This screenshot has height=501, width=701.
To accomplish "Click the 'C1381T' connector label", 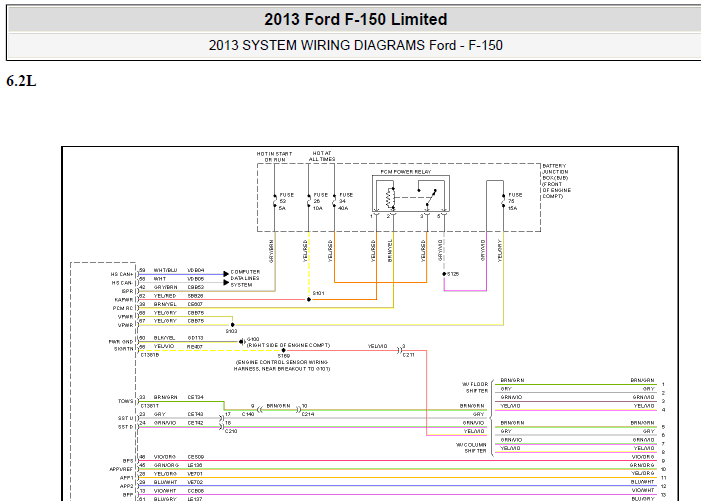I will (150, 406).
